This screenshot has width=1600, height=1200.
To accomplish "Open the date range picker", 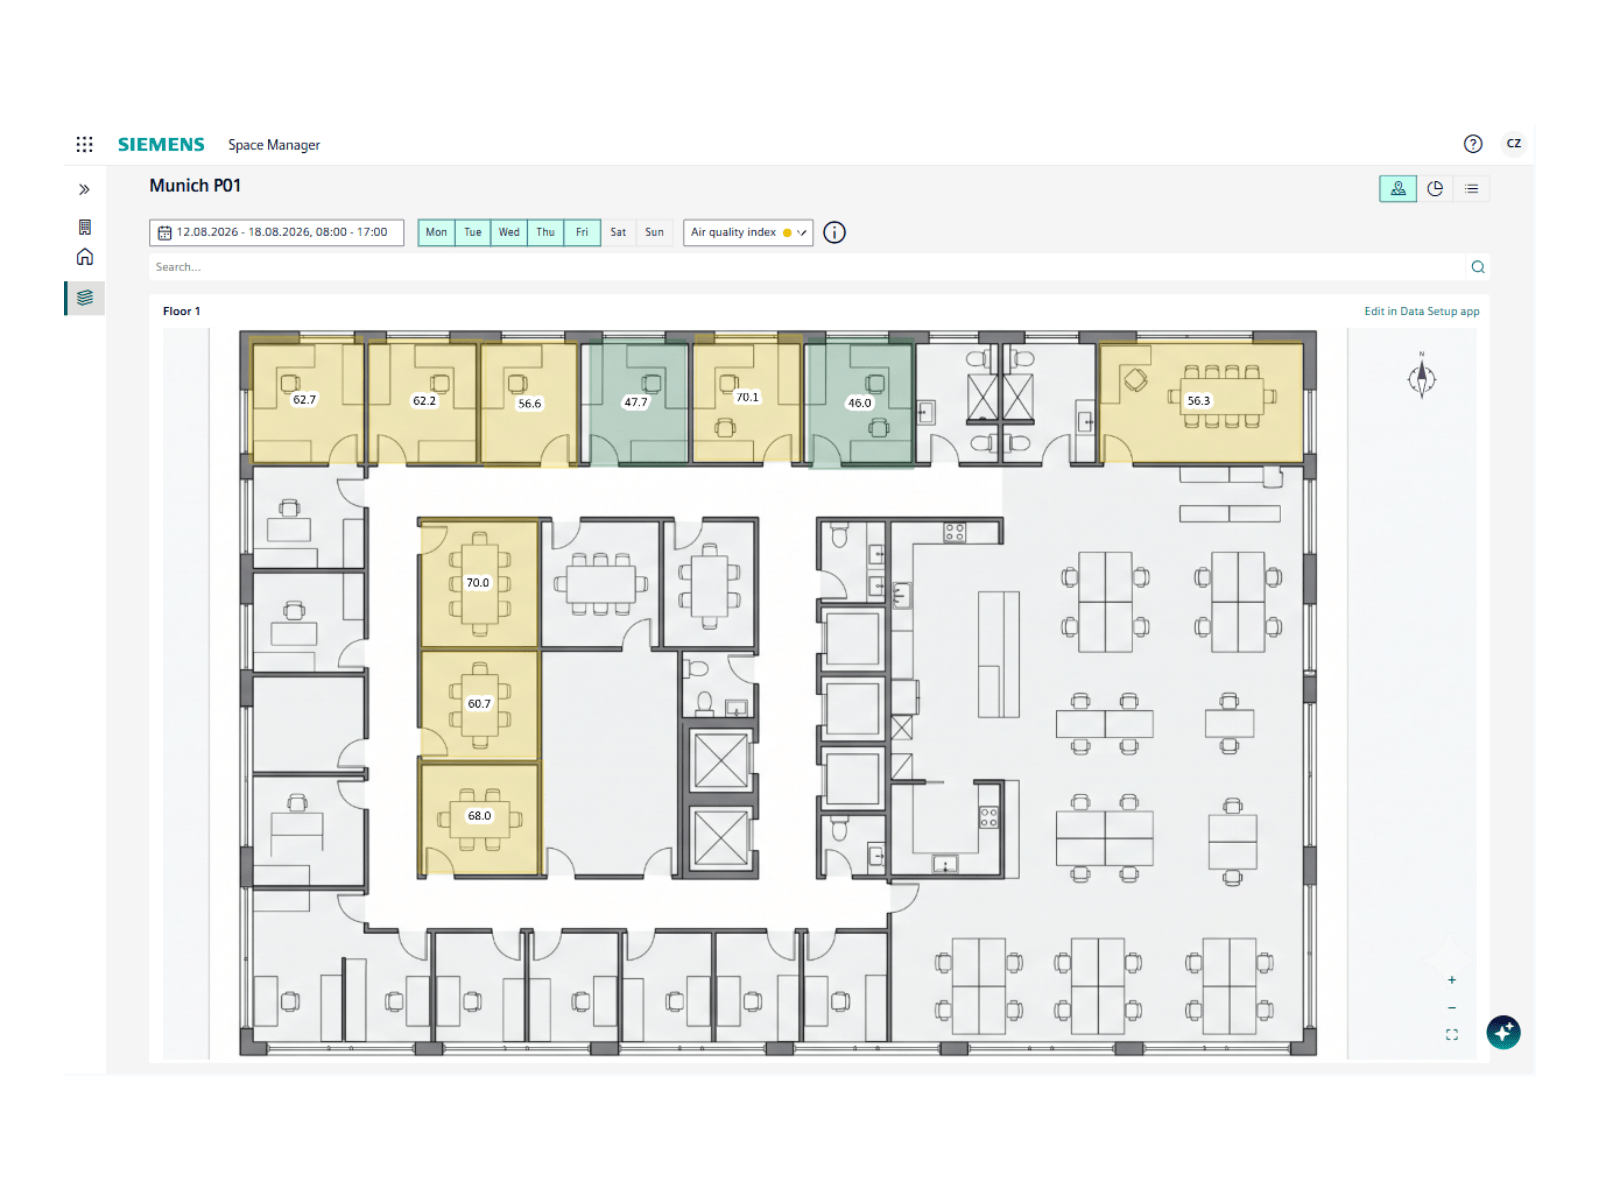I will 277,232.
